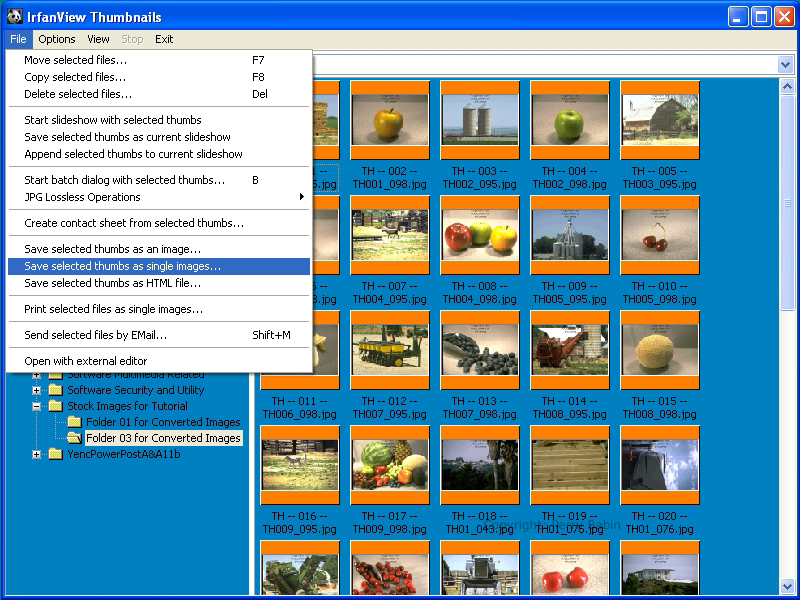The width and height of the screenshot is (800, 600).
Task: Save selected thumbs as current slideshow
Action: click(159, 137)
